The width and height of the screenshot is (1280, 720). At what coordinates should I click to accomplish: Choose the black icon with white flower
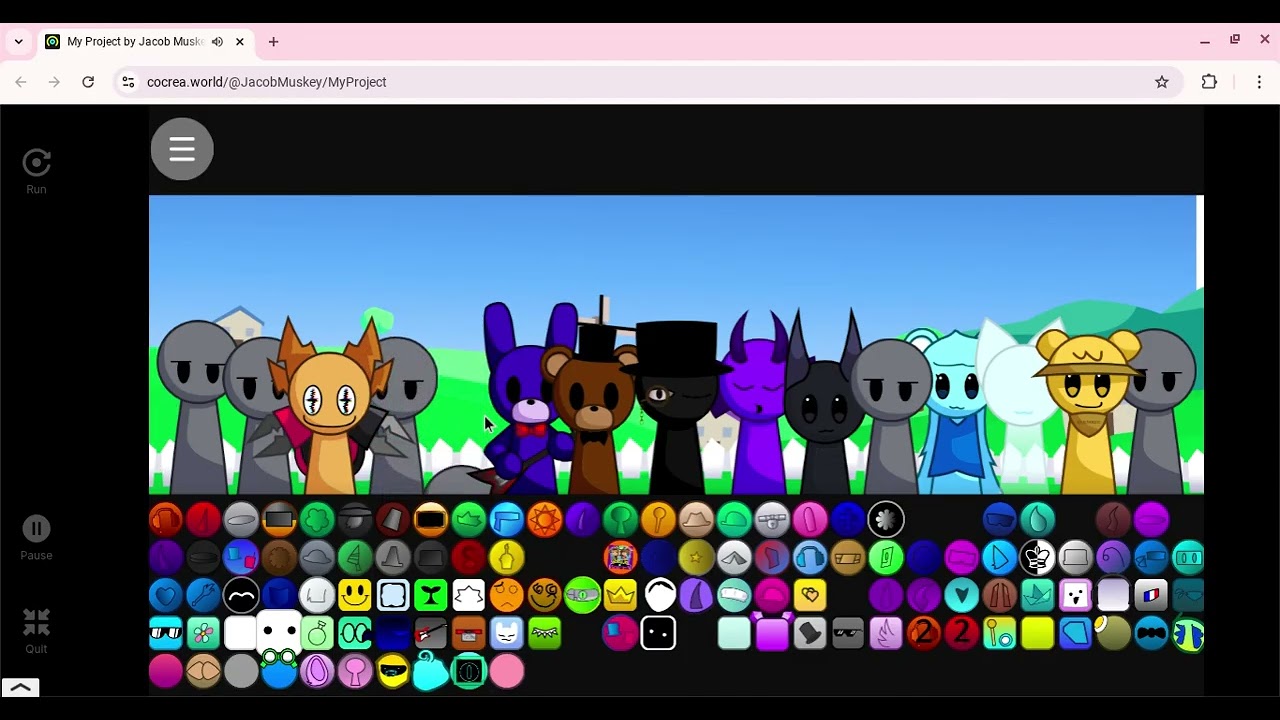(x=885, y=519)
